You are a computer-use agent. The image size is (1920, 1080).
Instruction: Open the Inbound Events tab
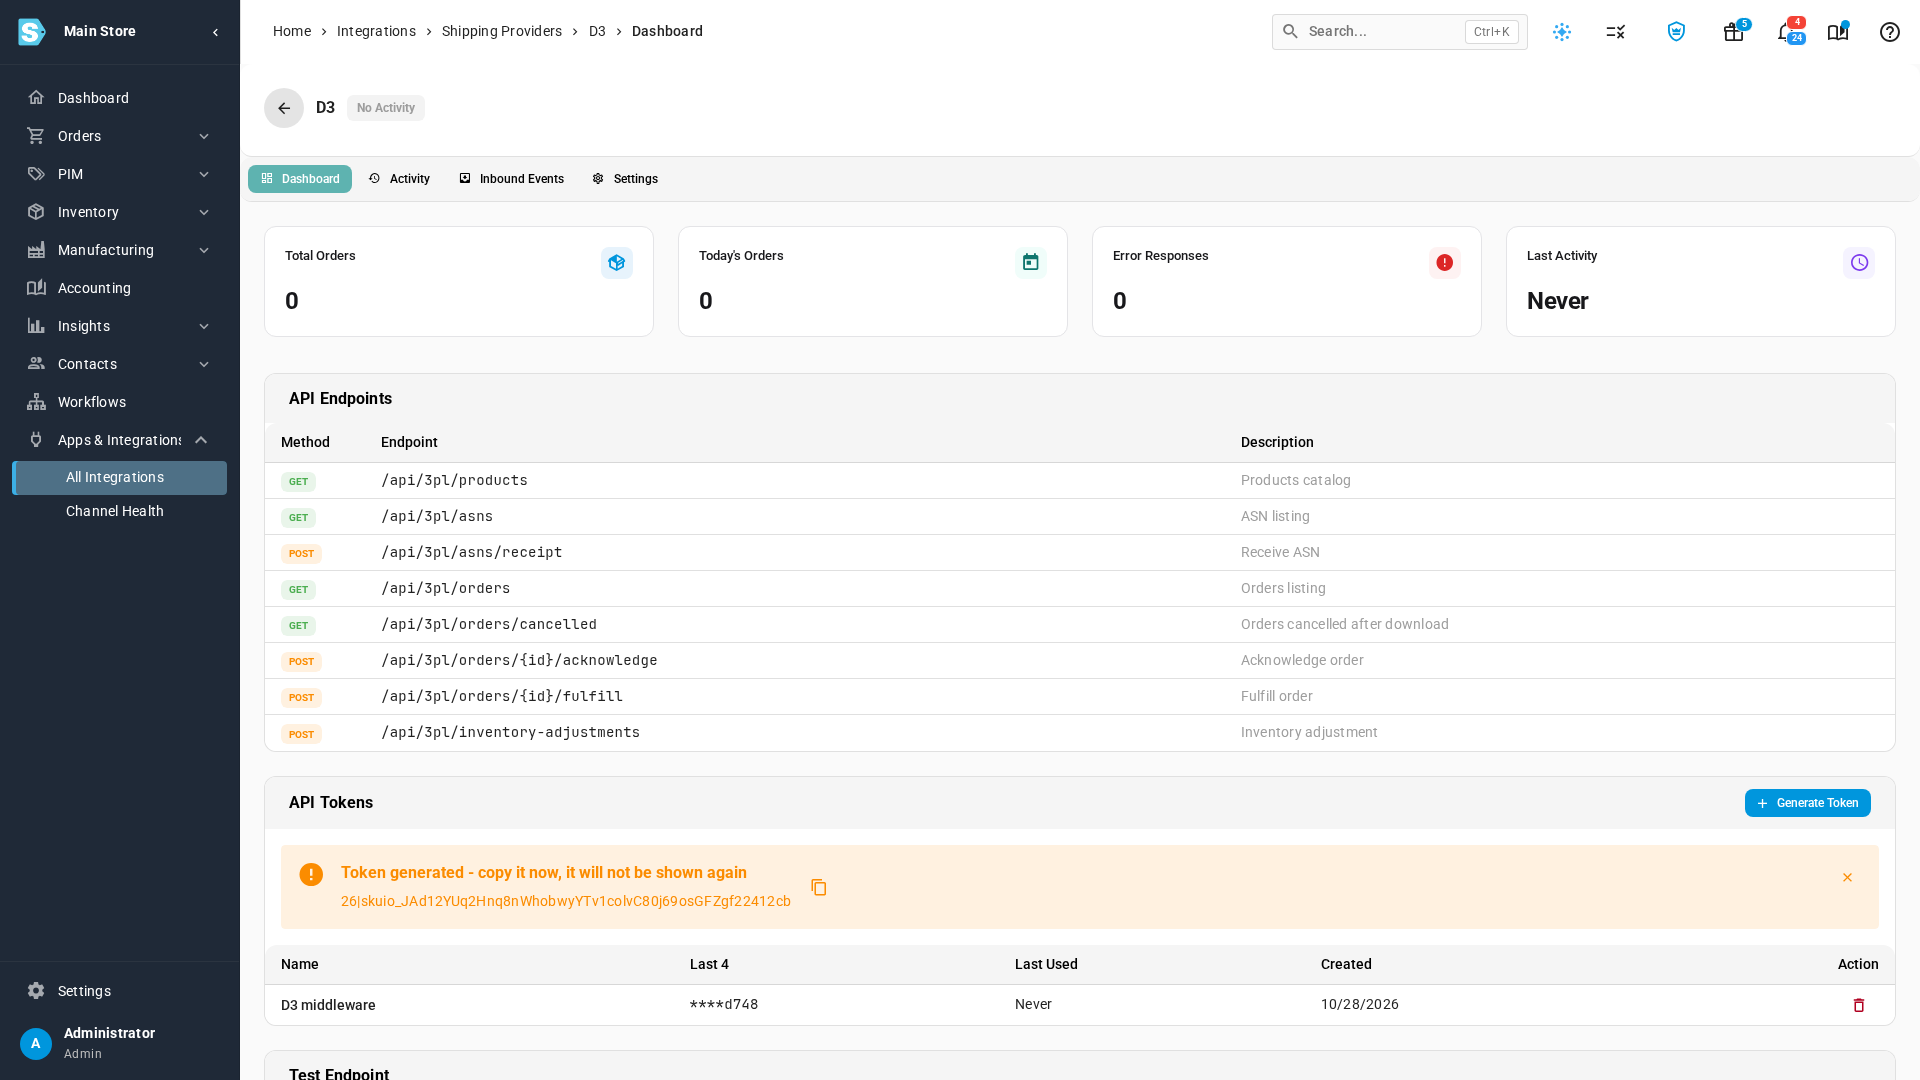point(511,179)
